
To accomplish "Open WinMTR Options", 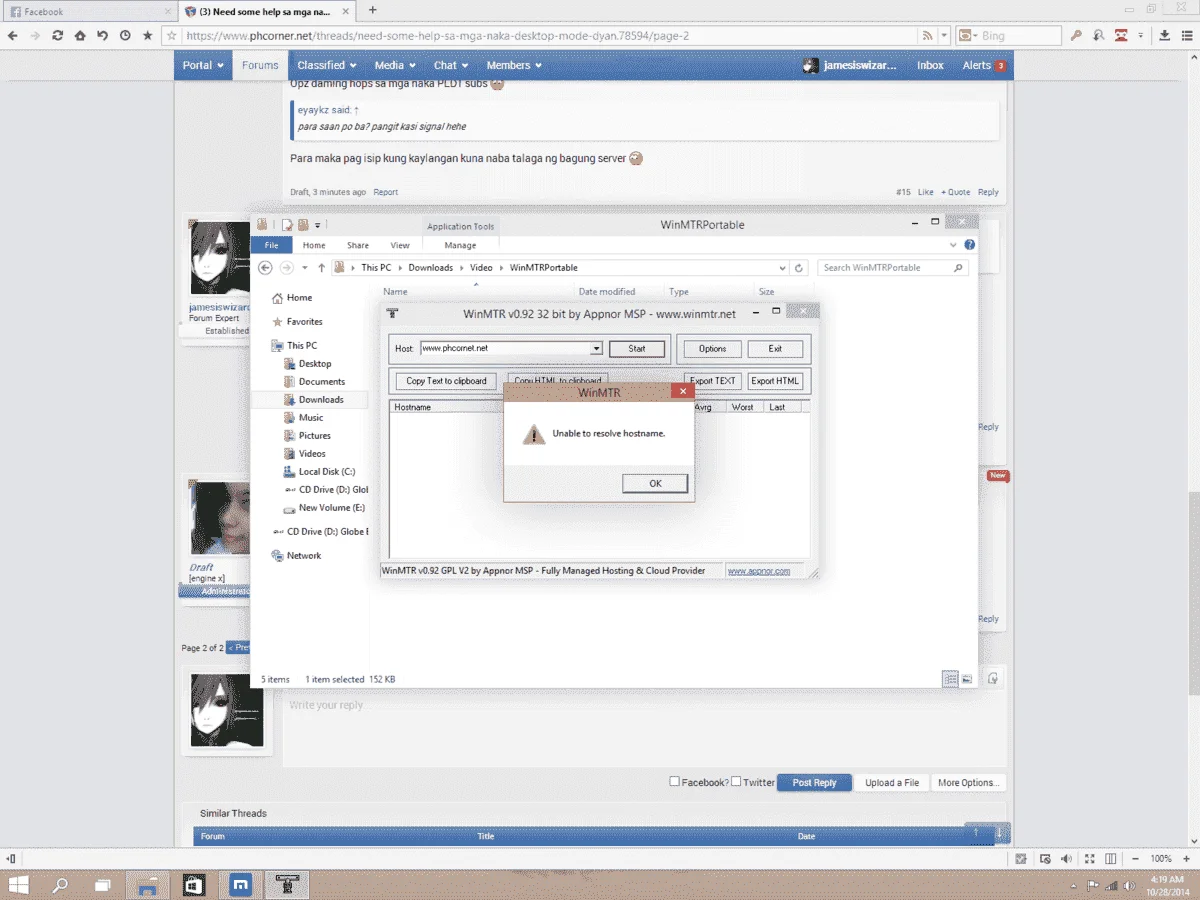I will (x=712, y=349).
